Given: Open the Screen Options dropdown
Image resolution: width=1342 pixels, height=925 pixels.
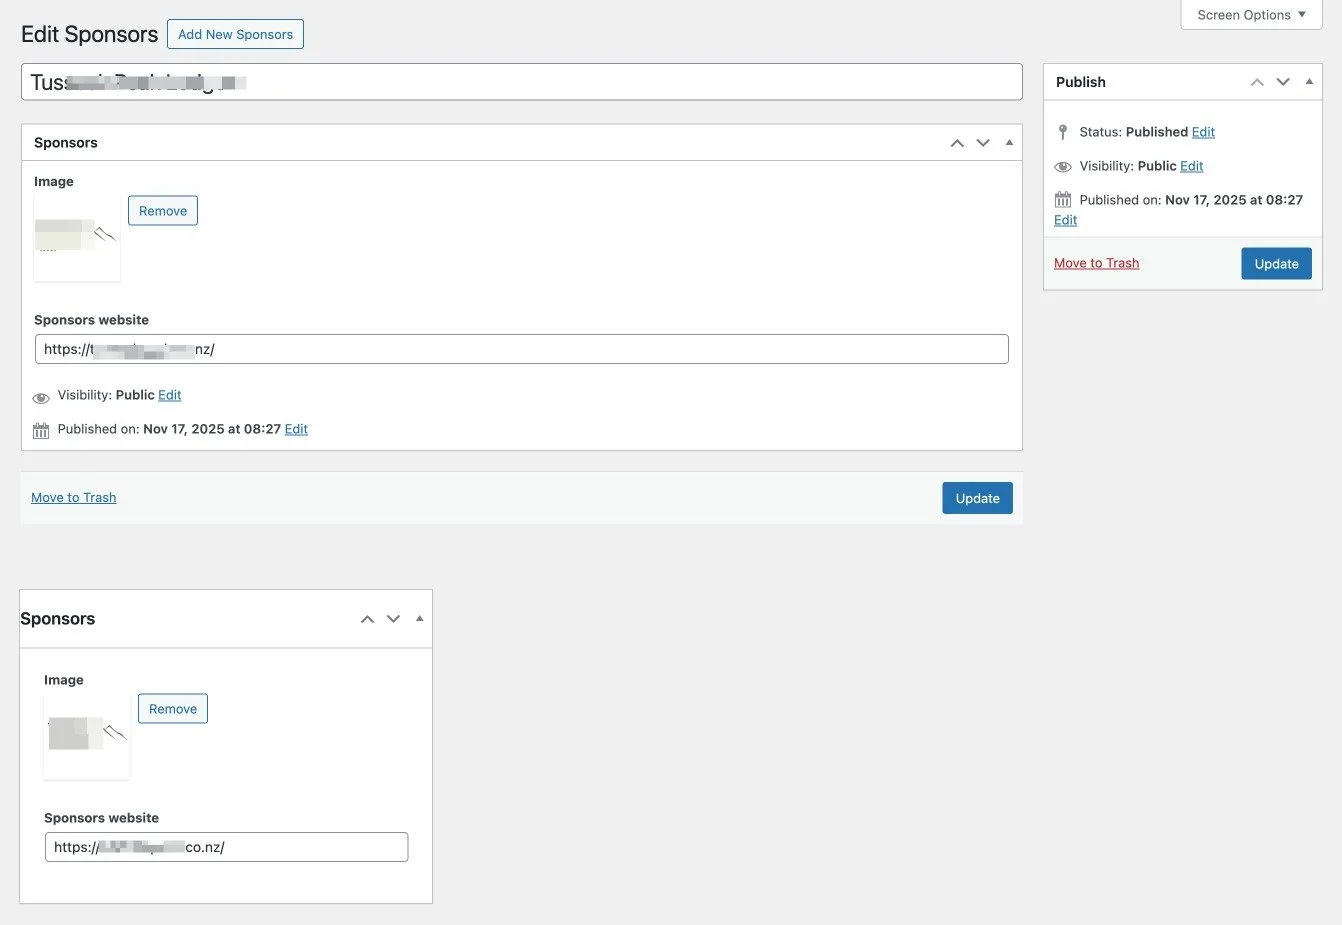Looking at the screenshot, I should coord(1251,15).
